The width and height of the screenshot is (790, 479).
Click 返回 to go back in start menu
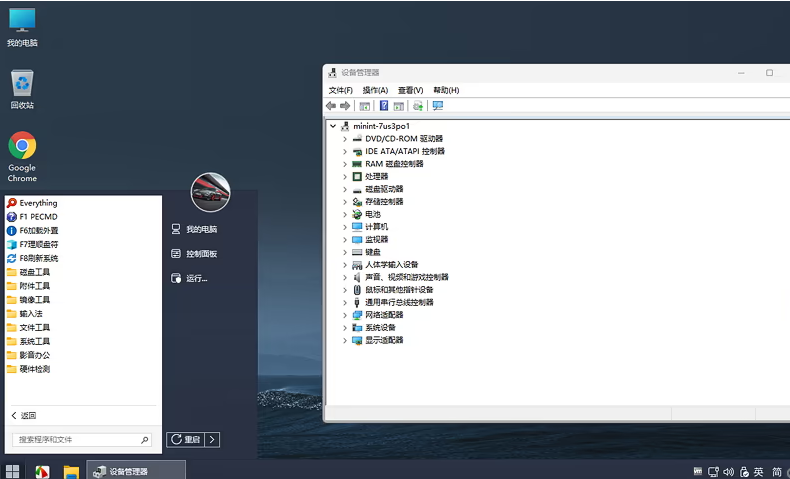click(x=24, y=416)
